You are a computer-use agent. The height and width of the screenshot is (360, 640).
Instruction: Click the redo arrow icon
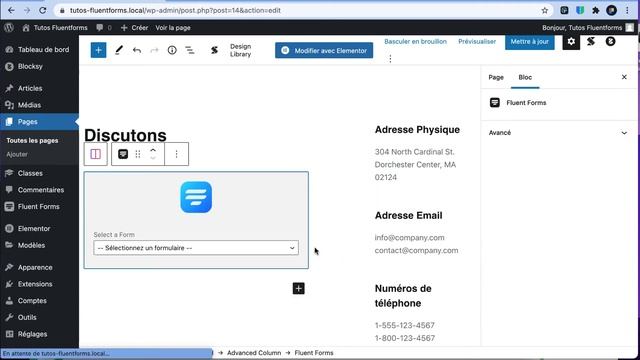[154, 50]
